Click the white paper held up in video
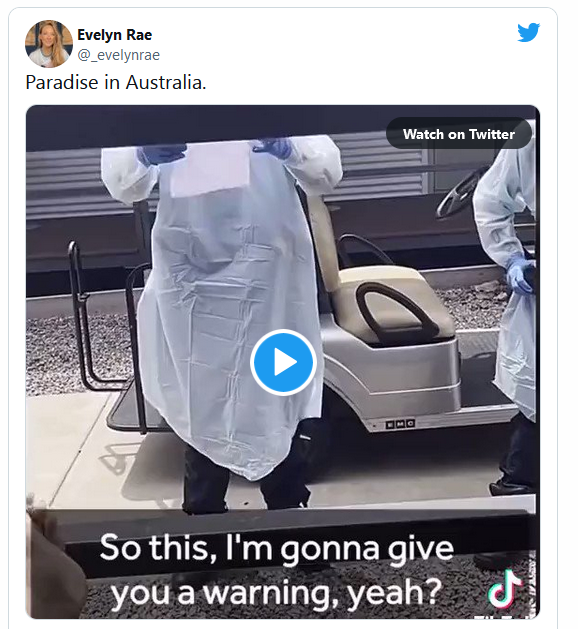This screenshot has width=578, height=629. pyautogui.click(x=213, y=168)
